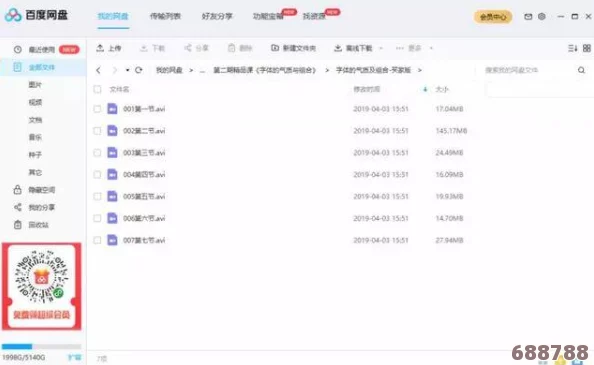The height and width of the screenshot is (365, 594).
Task: Click the 分享 share button
Action: click(197, 48)
